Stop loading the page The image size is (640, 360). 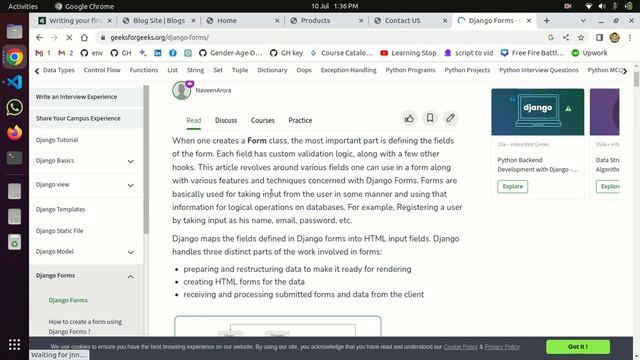point(69,38)
